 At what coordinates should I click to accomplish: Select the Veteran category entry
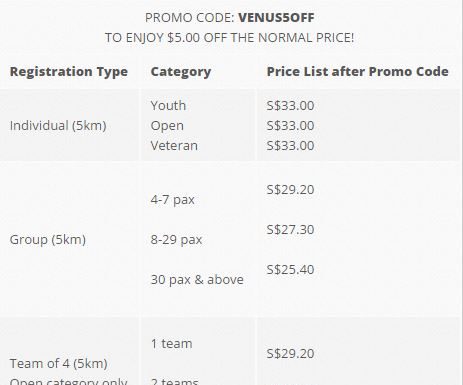click(174, 146)
